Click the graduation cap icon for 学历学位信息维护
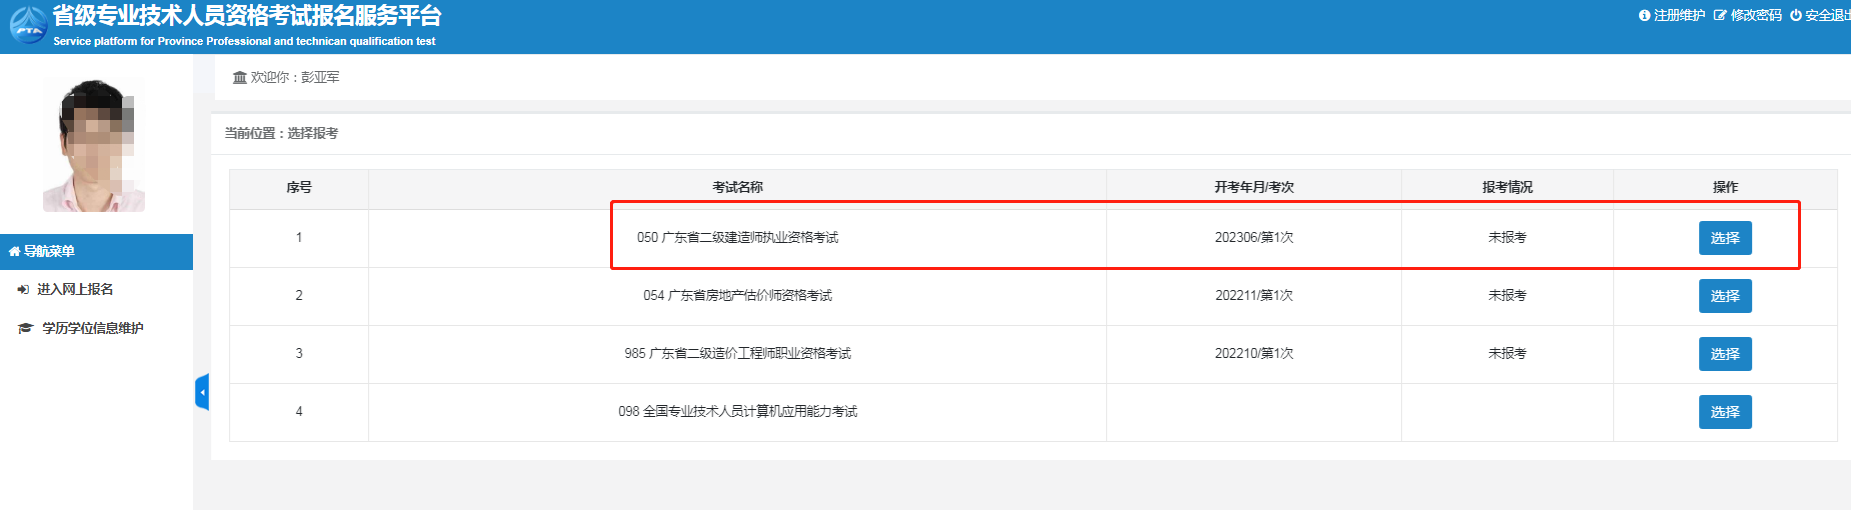The image size is (1851, 510). 26,328
